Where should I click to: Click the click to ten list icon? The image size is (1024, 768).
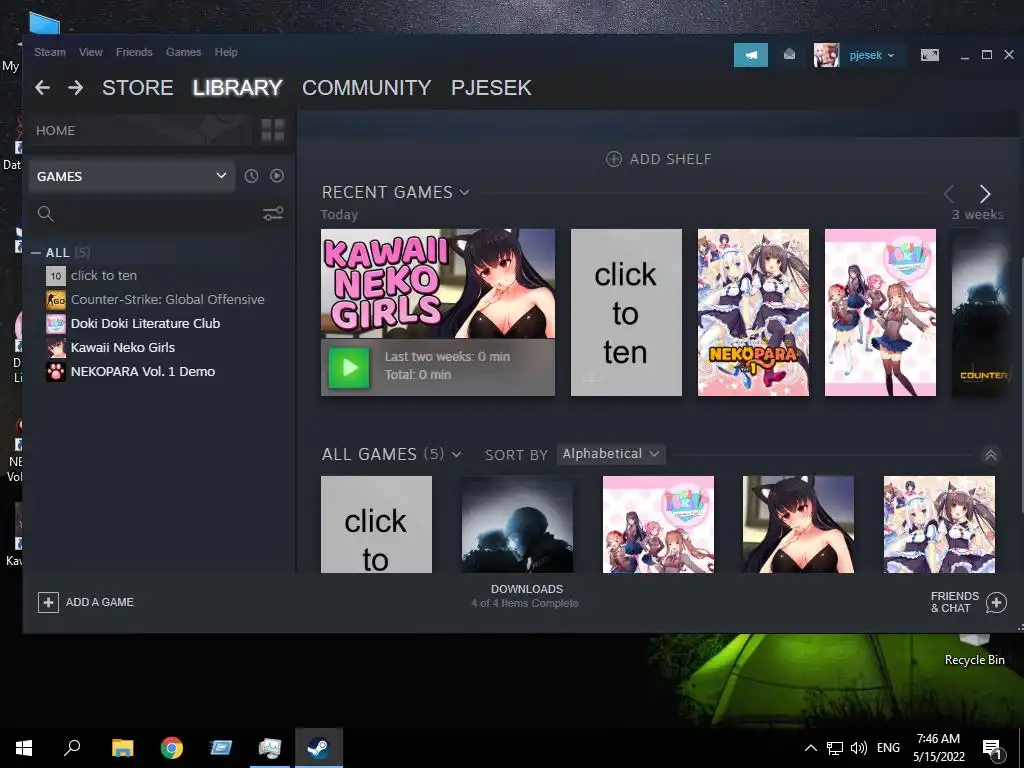tap(56, 276)
